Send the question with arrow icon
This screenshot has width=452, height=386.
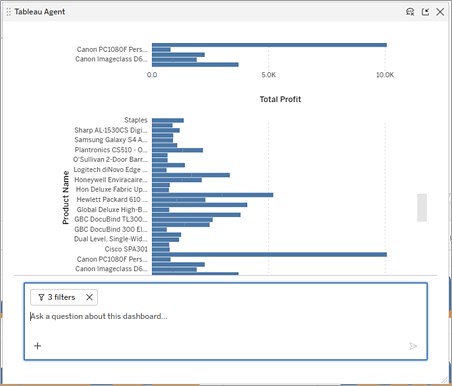pyautogui.click(x=413, y=346)
